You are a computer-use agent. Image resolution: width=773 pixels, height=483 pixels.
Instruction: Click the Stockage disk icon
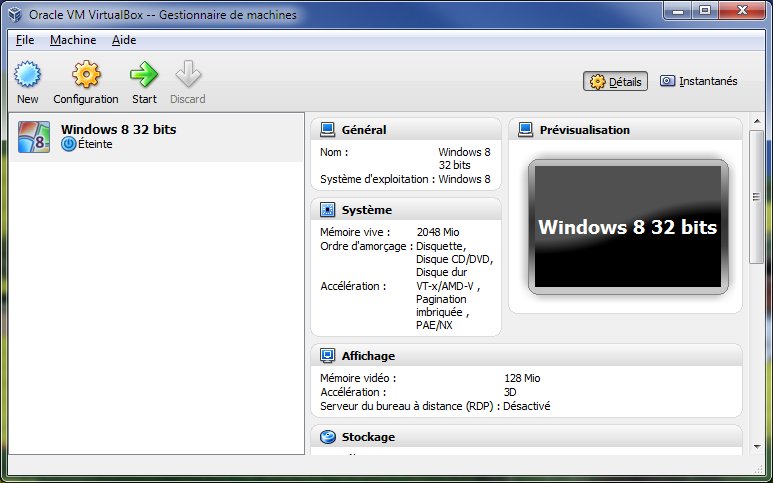[327, 437]
